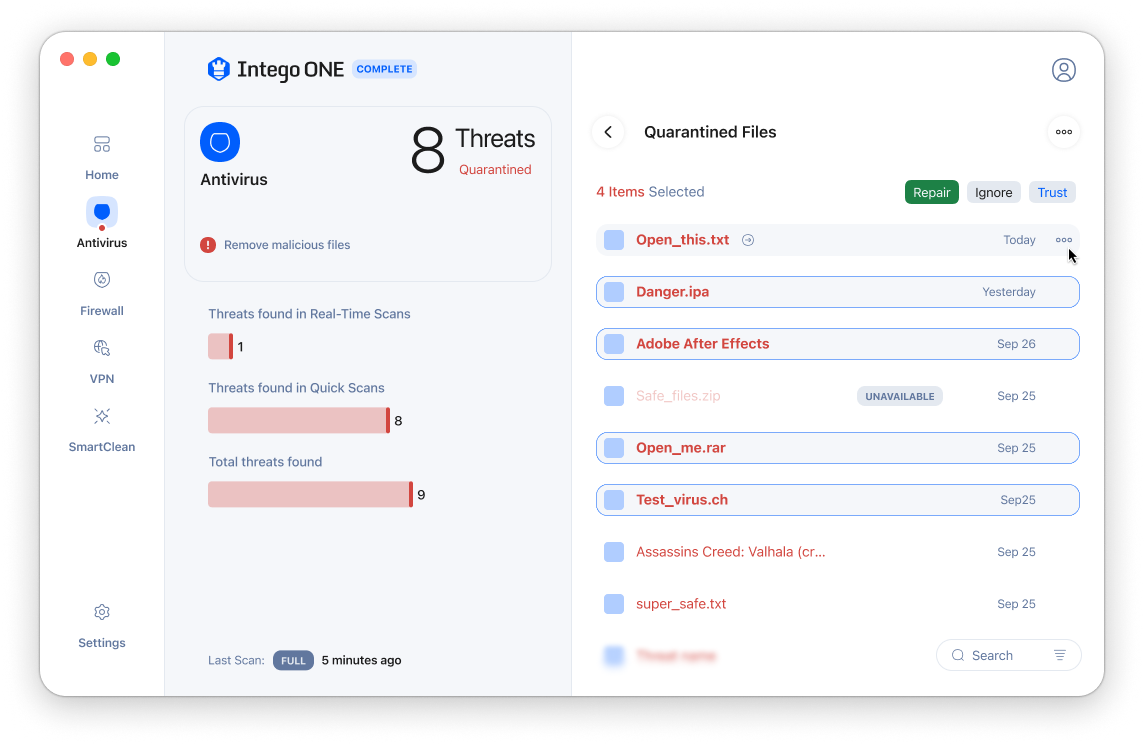Click the 'Today' date of Open_this.txt
1144x744 pixels.
1019,240
